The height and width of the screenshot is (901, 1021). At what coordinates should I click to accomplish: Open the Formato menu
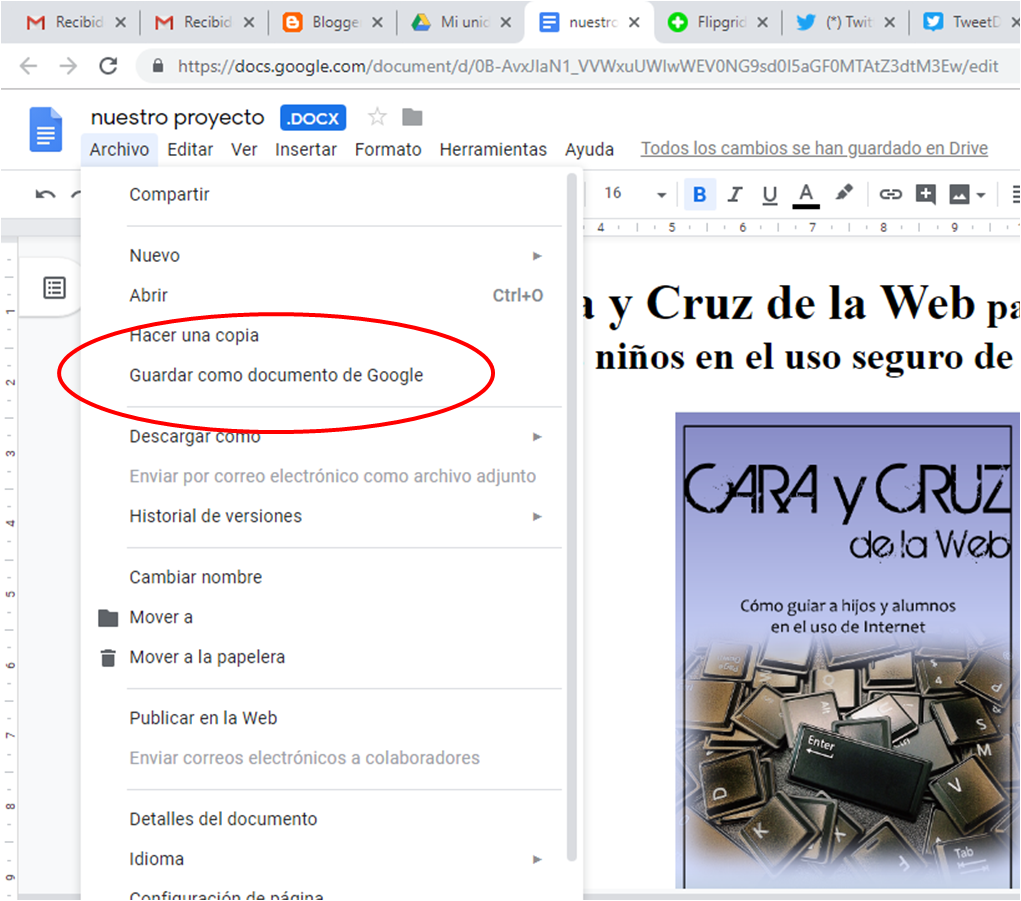pyautogui.click(x=388, y=148)
